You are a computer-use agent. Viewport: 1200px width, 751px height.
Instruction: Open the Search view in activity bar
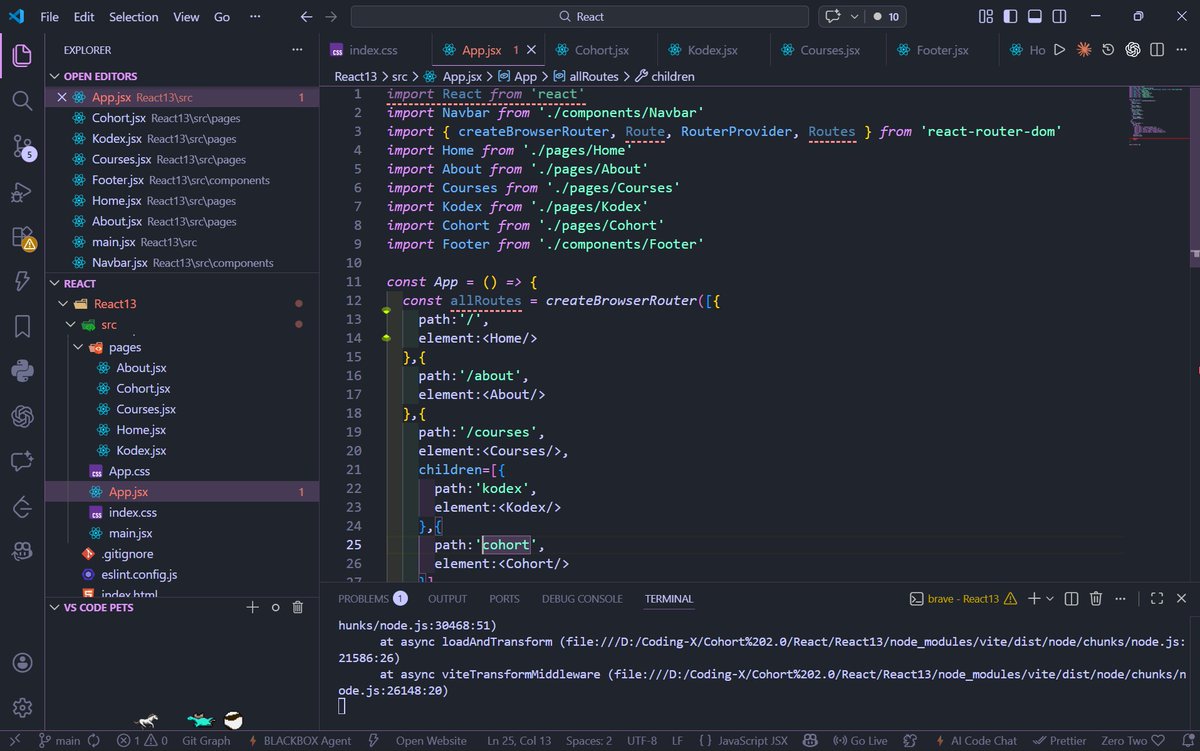point(22,100)
